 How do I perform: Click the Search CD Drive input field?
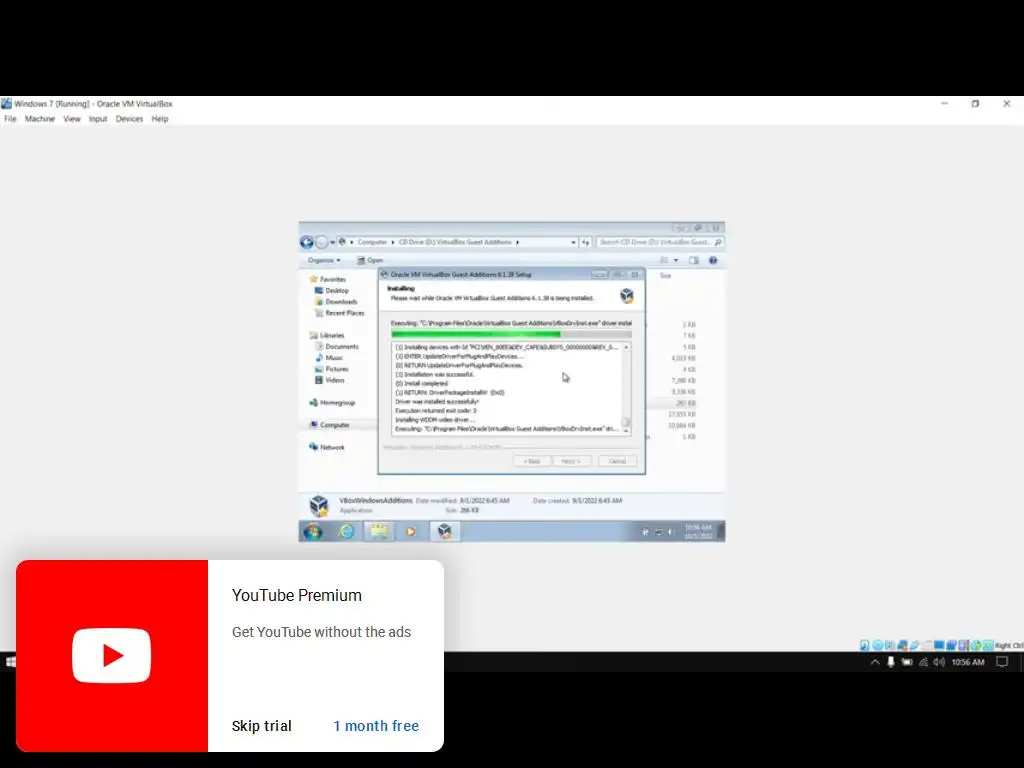pos(660,242)
